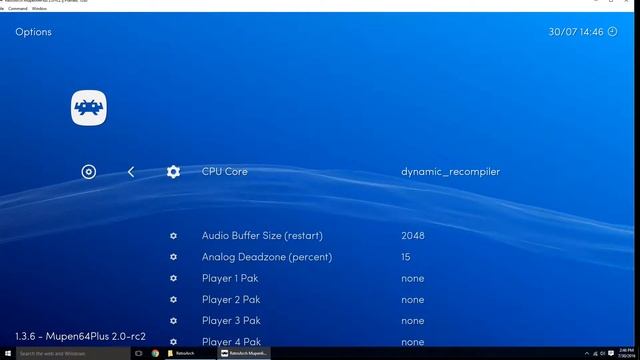640x360 pixels.
Task: Change Player 3 Pak value none
Action: tap(413, 321)
